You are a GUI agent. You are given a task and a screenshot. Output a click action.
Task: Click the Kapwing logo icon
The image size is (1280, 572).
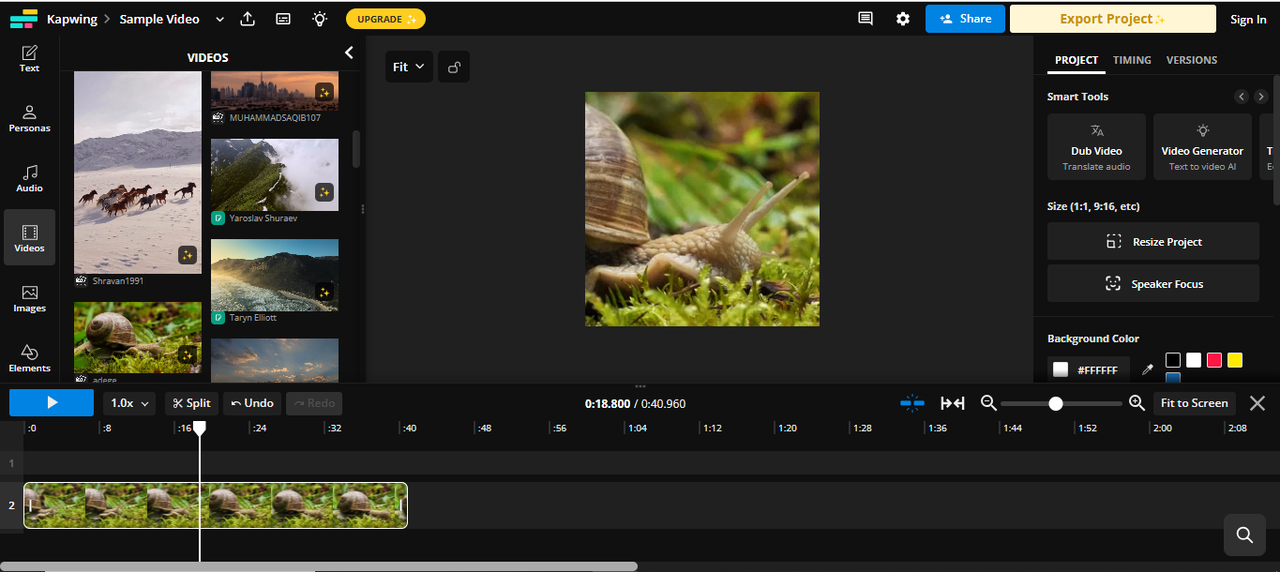23,19
